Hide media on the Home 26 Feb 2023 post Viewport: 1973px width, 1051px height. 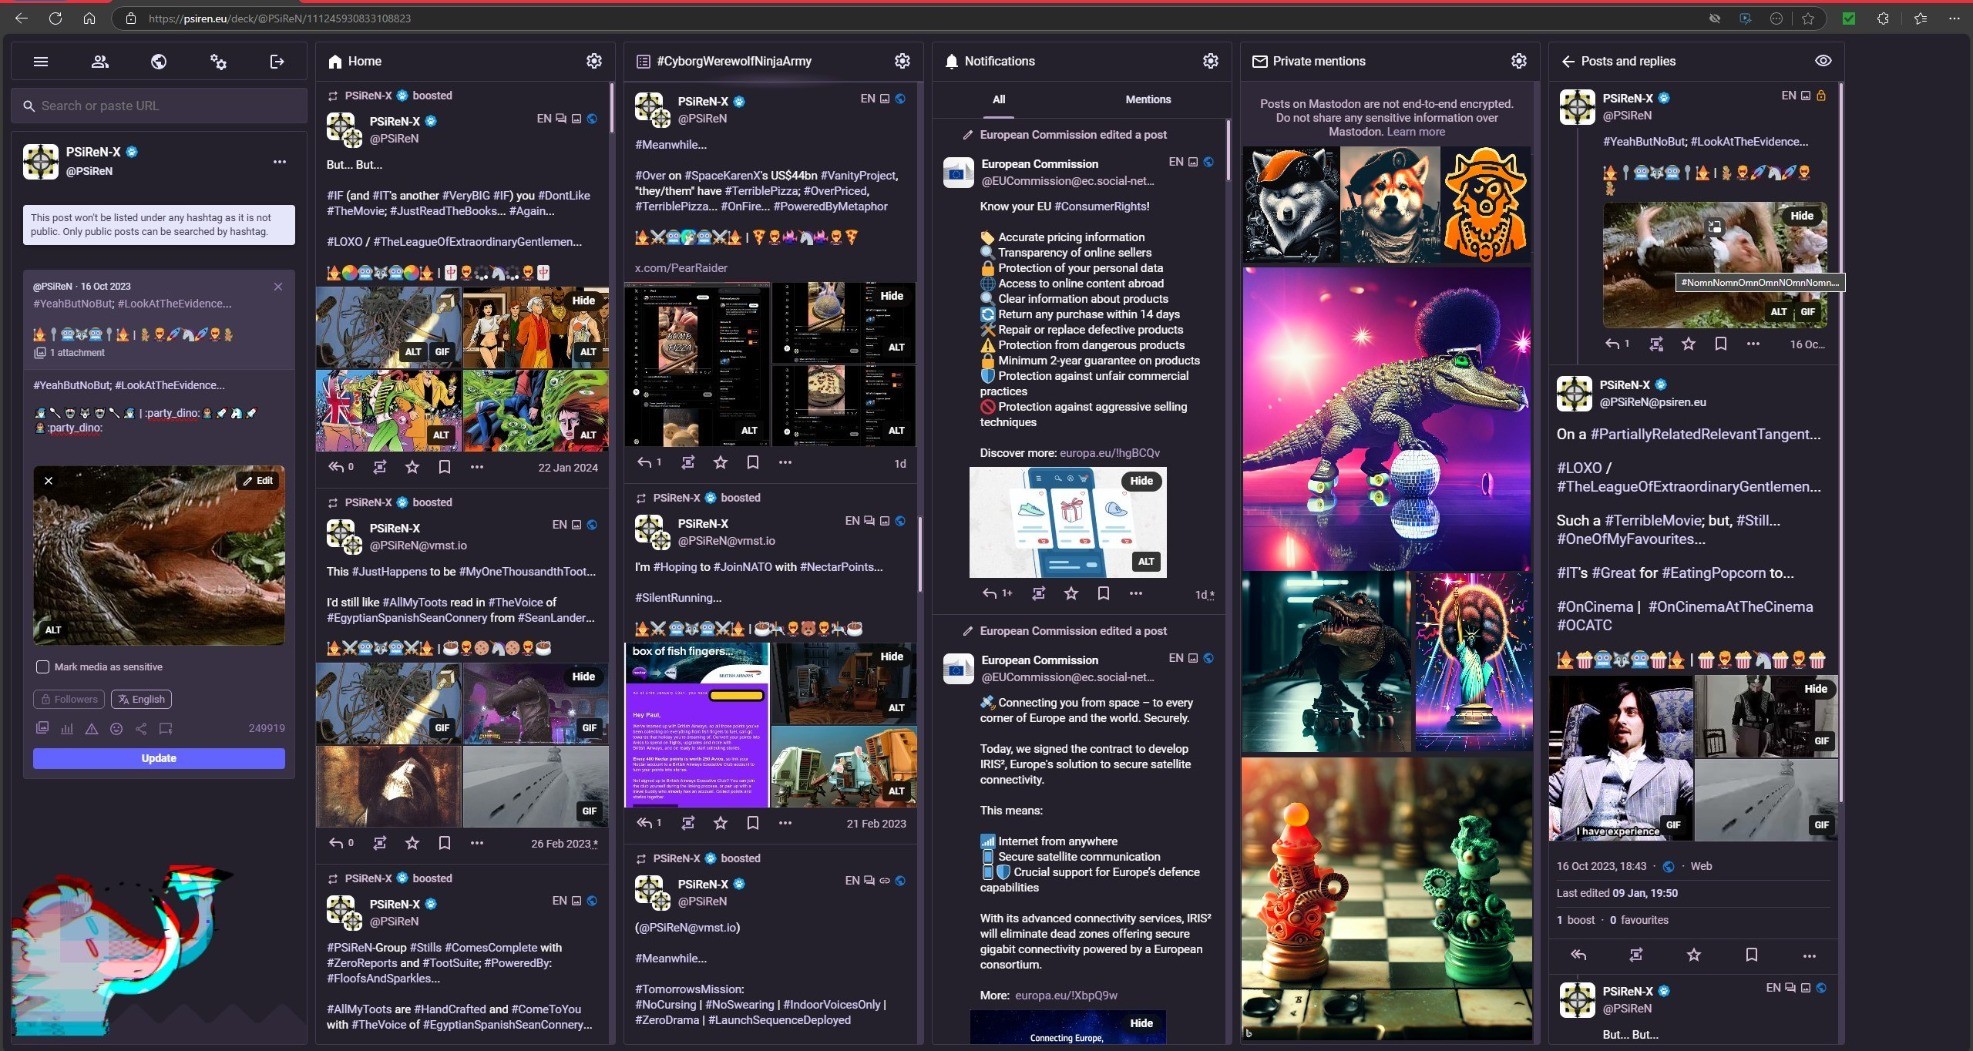583,676
